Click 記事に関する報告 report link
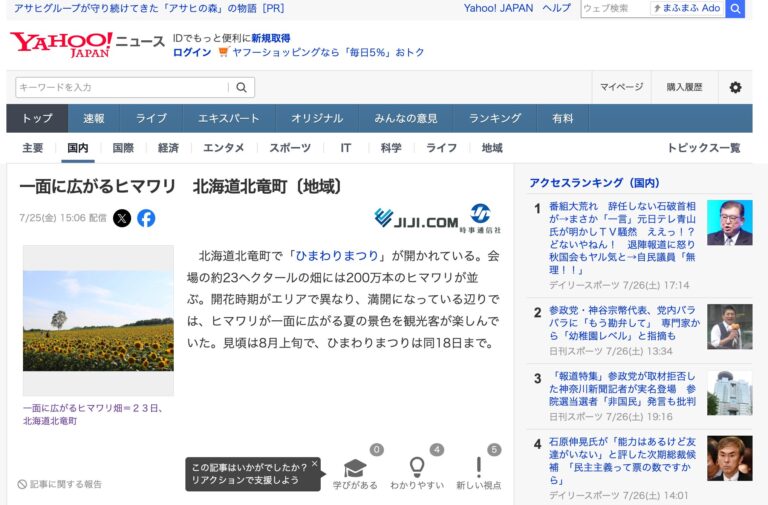 coord(60,484)
